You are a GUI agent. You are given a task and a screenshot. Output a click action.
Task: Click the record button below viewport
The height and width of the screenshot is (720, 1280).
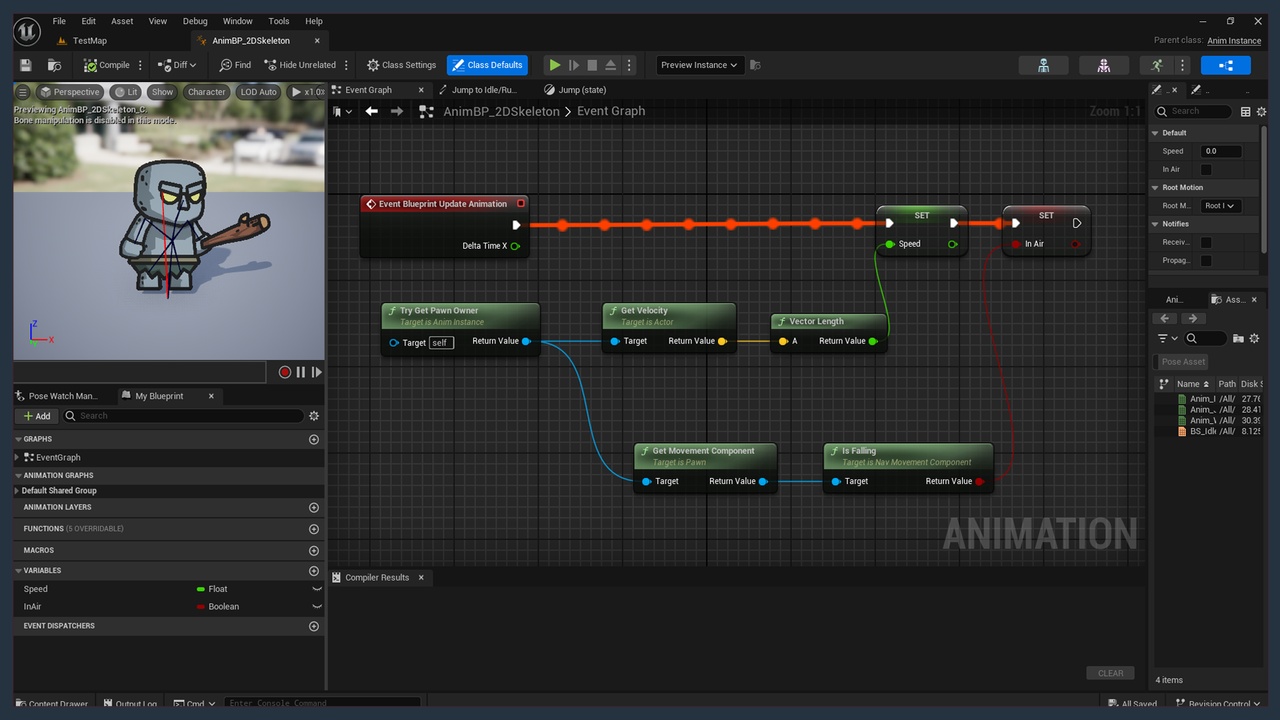(x=285, y=372)
